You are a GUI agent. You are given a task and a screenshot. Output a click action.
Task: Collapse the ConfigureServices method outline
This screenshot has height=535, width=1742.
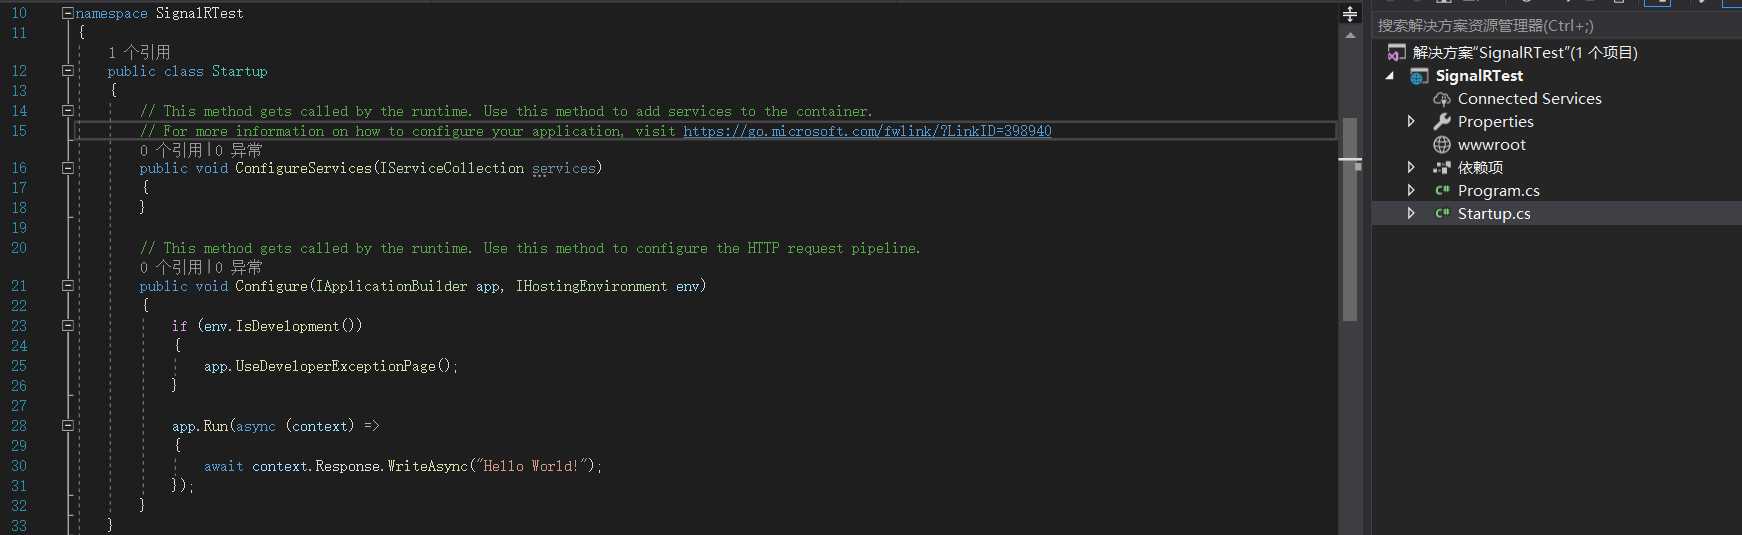click(x=67, y=168)
